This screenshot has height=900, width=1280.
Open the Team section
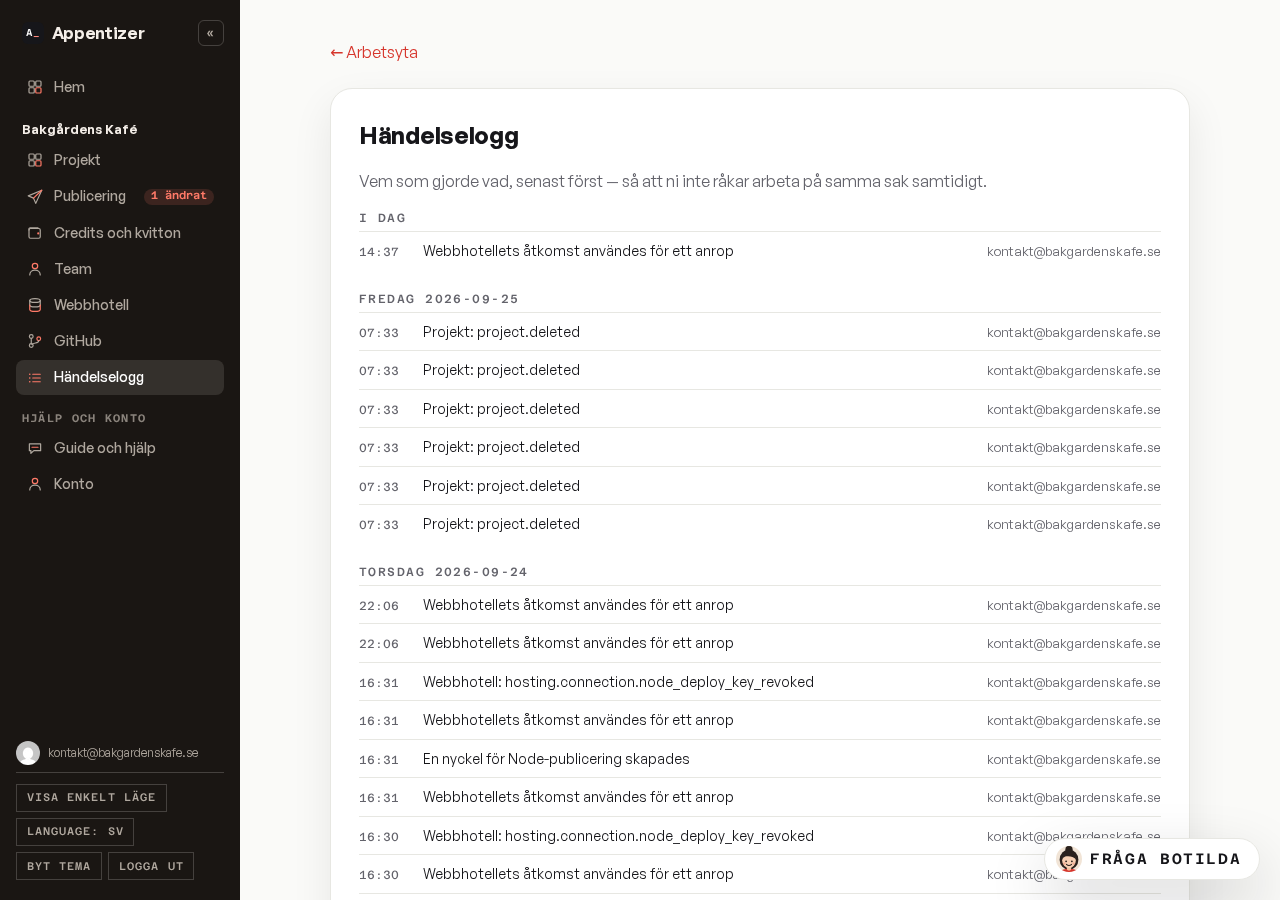pos(120,269)
